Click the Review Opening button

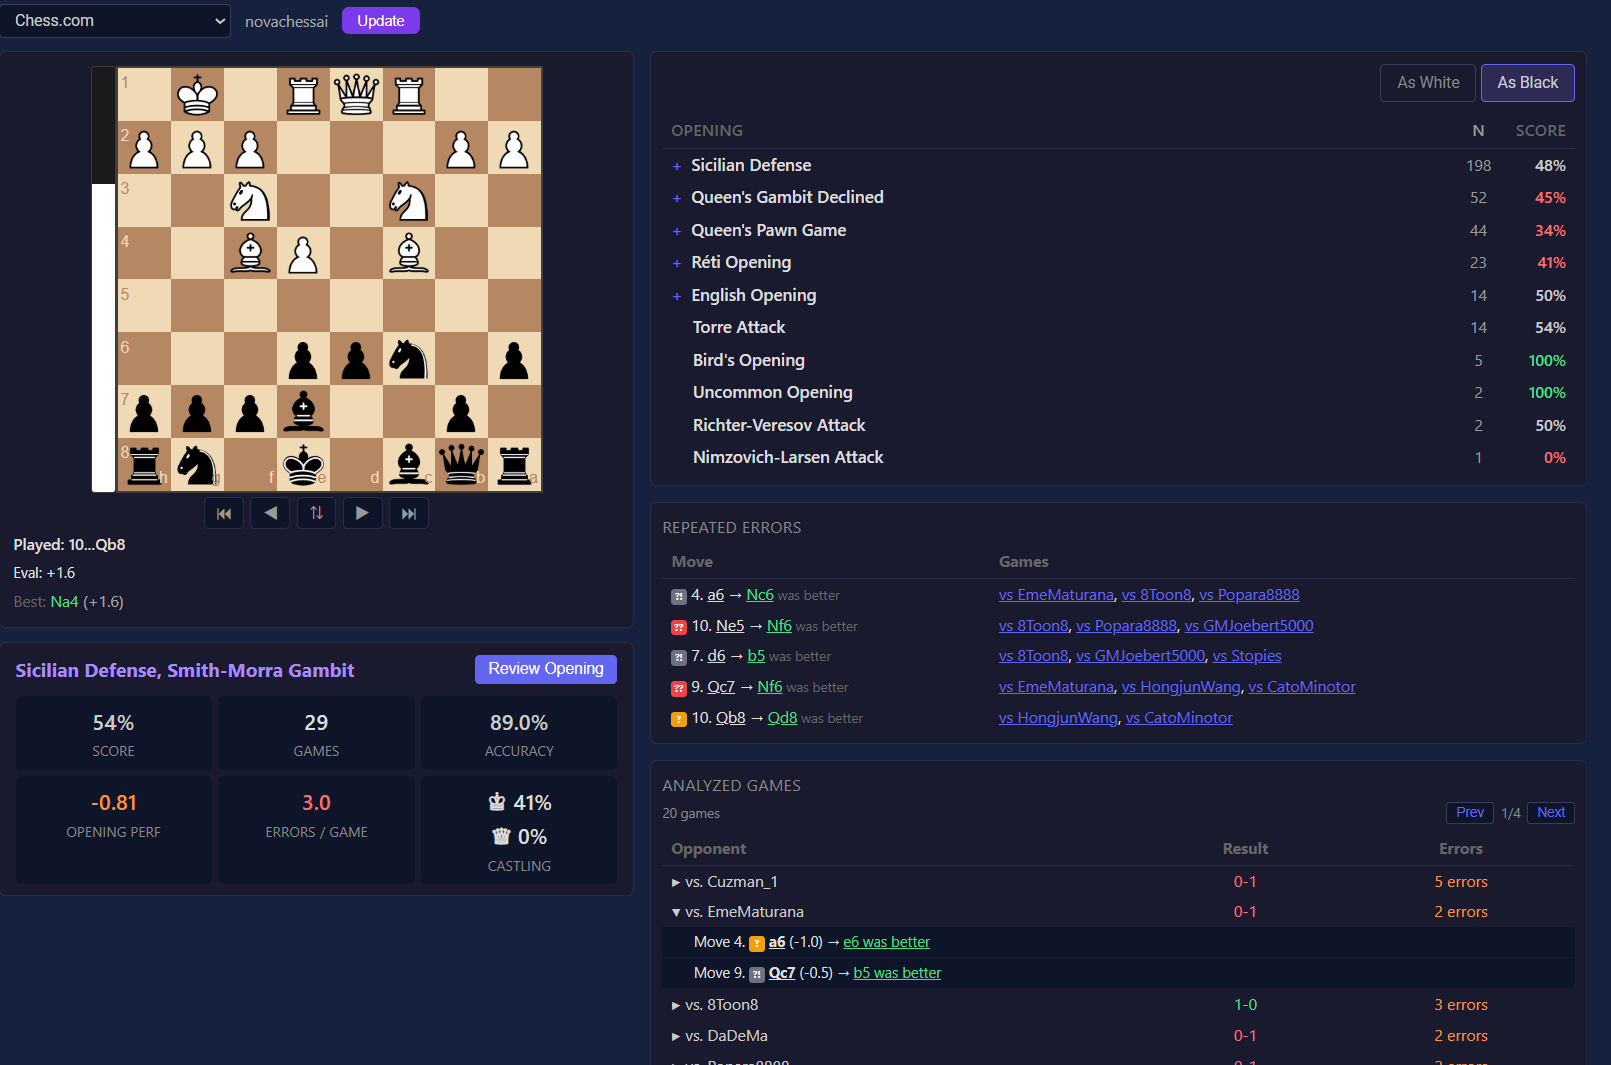tap(545, 669)
